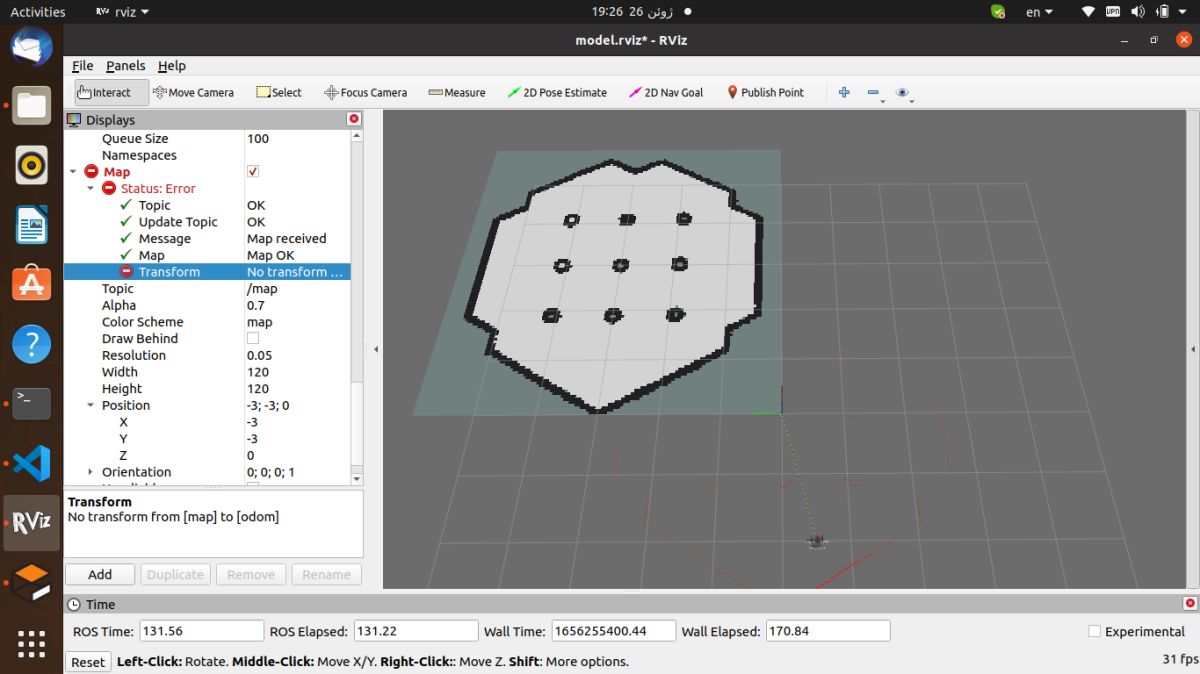Open Visual Studio Code from dock
The width and height of the screenshot is (1200, 674).
pyautogui.click(x=31, y=463)
